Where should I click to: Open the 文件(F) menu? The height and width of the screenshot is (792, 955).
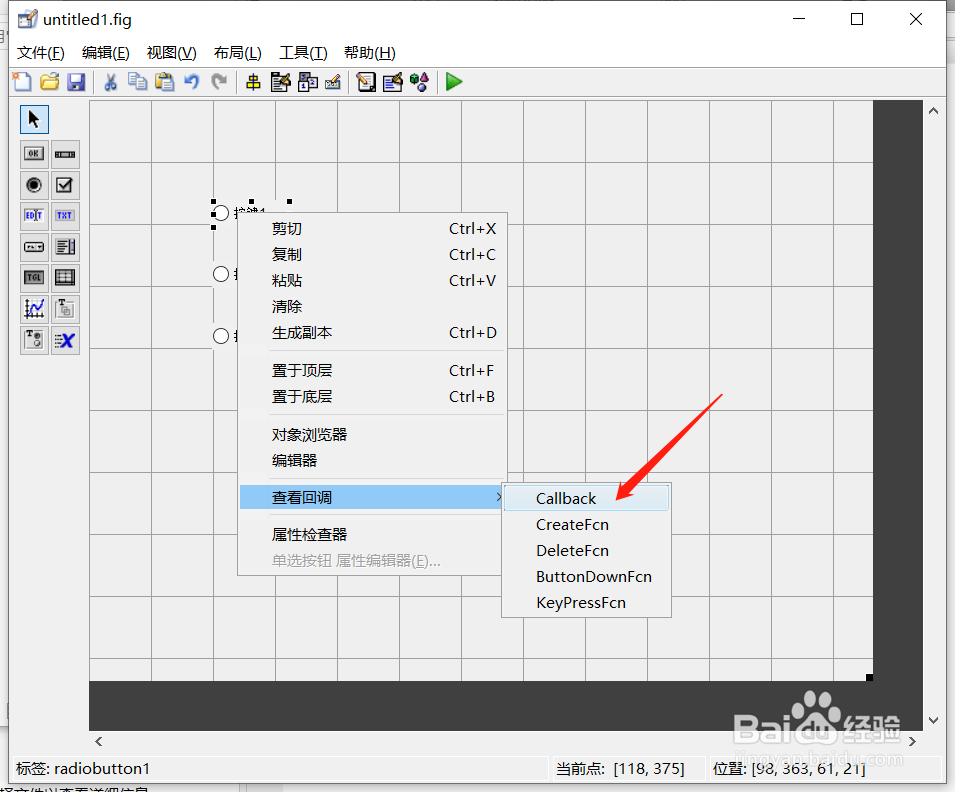pos(41,53)
